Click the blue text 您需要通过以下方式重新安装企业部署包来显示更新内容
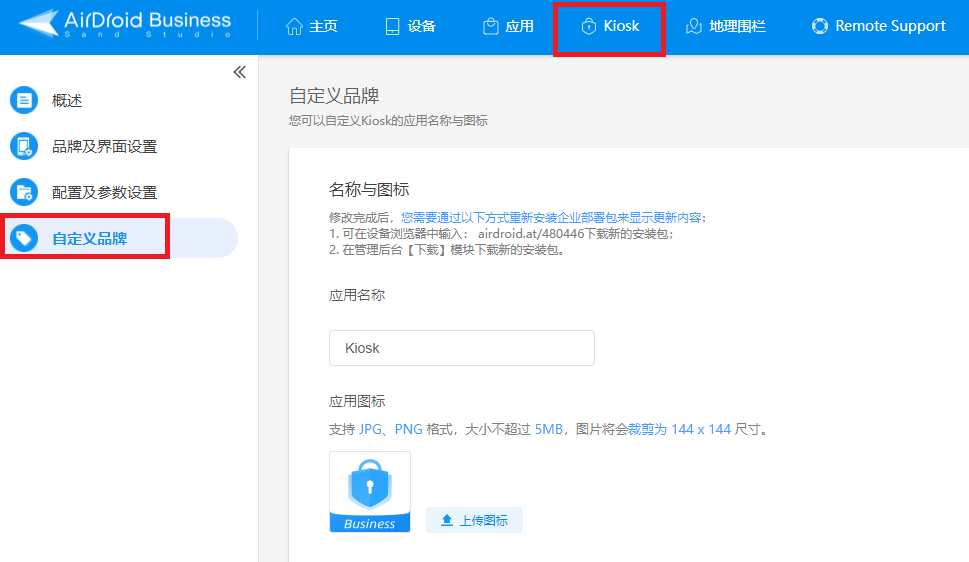 coord(551,218)
